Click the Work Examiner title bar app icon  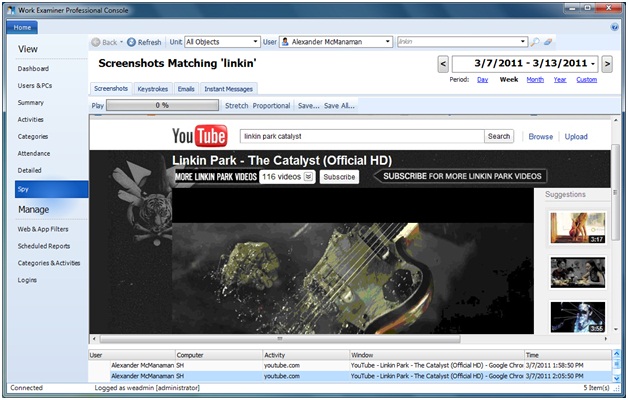pos(11,10)
